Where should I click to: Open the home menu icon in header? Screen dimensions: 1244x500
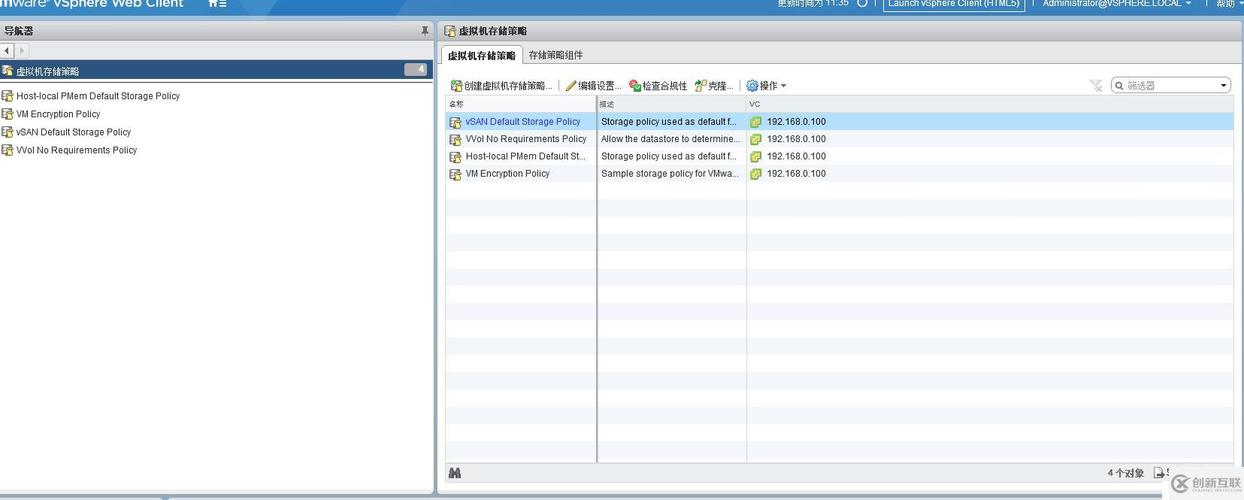[x=217, y=3]
